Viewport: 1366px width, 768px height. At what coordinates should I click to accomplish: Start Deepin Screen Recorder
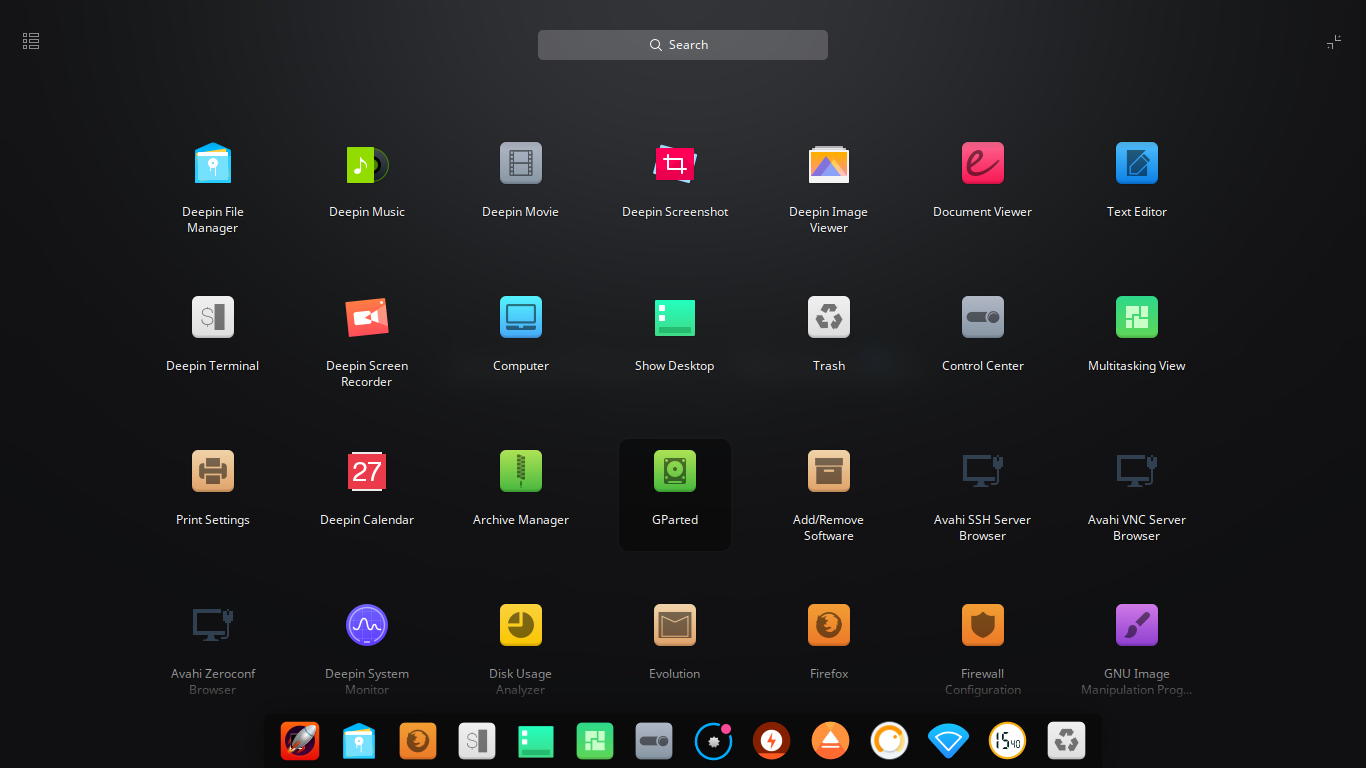367,317
